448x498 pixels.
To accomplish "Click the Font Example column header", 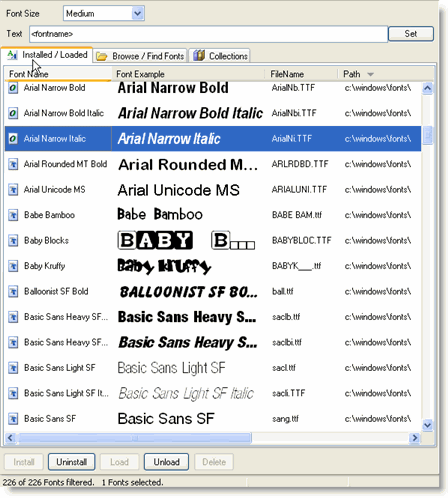I will click(x=188, y=74).
